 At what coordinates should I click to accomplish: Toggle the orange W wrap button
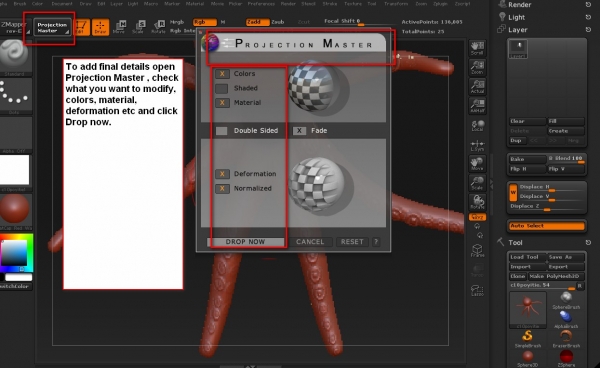click(513, 192)
